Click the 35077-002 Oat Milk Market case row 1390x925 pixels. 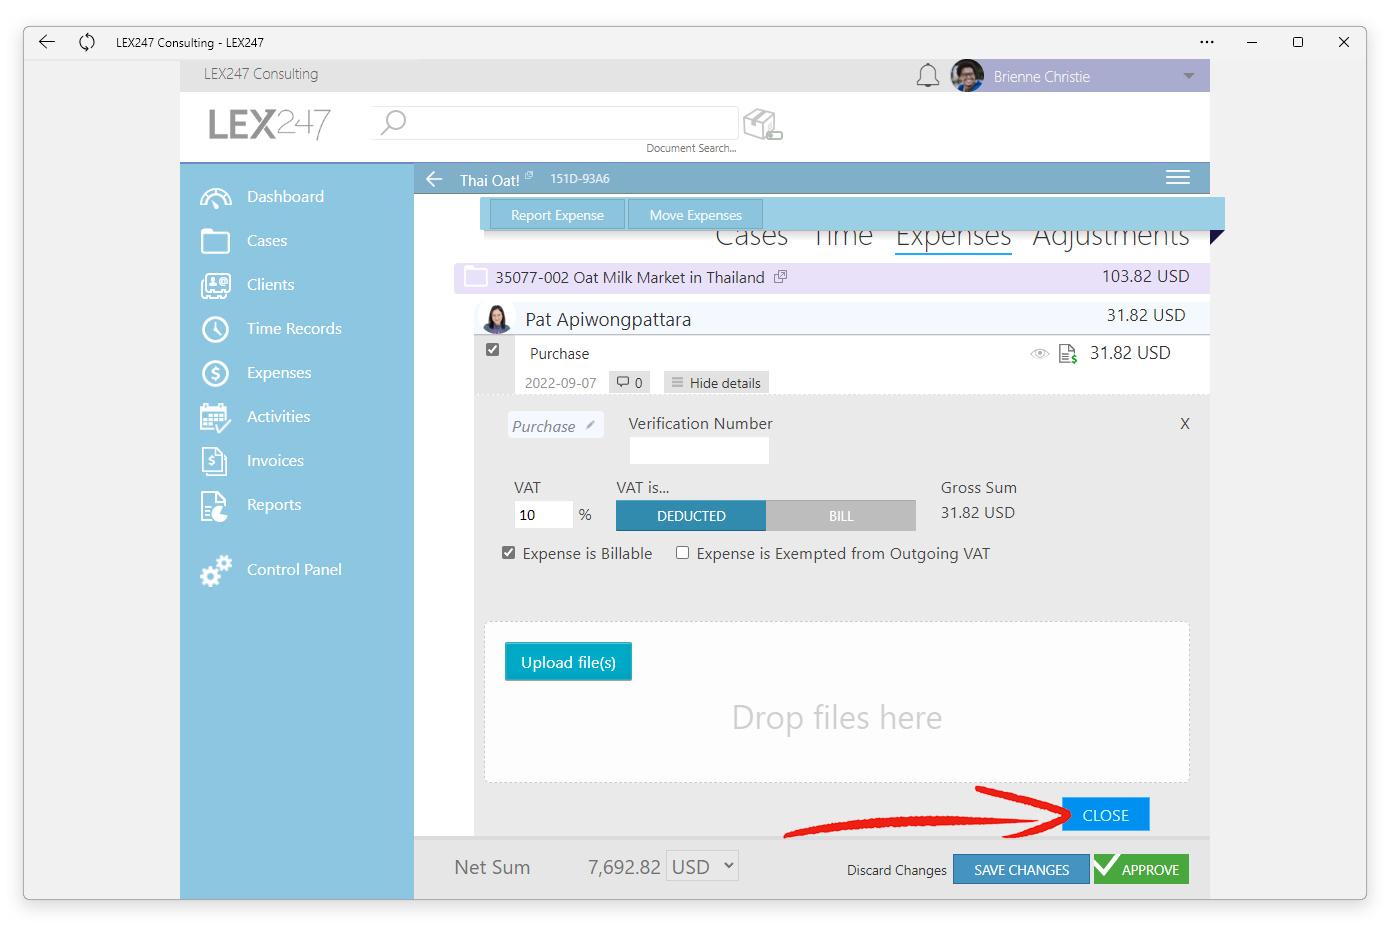point(832,277)
